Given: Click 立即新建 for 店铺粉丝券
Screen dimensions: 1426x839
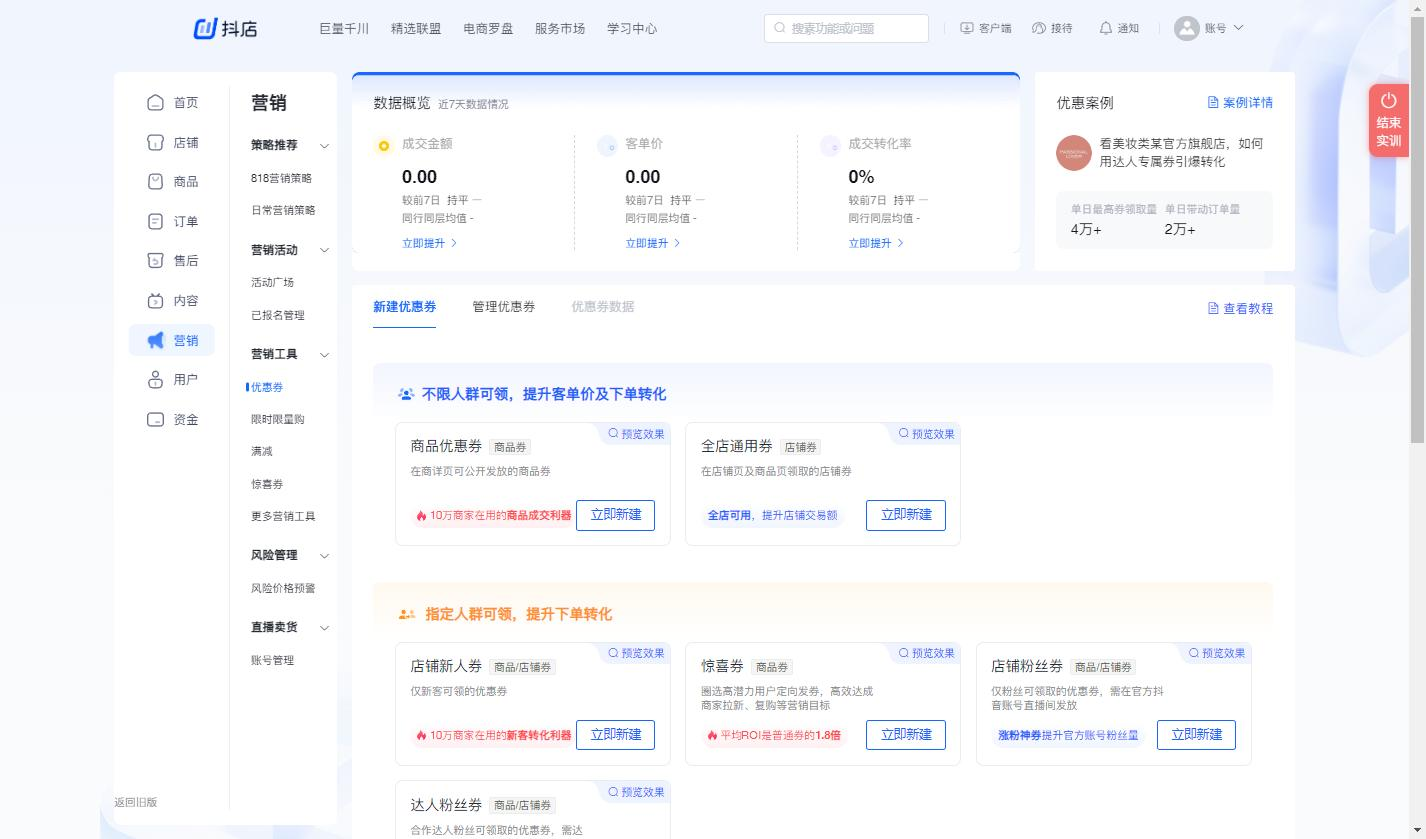Looking at the screenshot, I should (1196, 735).
